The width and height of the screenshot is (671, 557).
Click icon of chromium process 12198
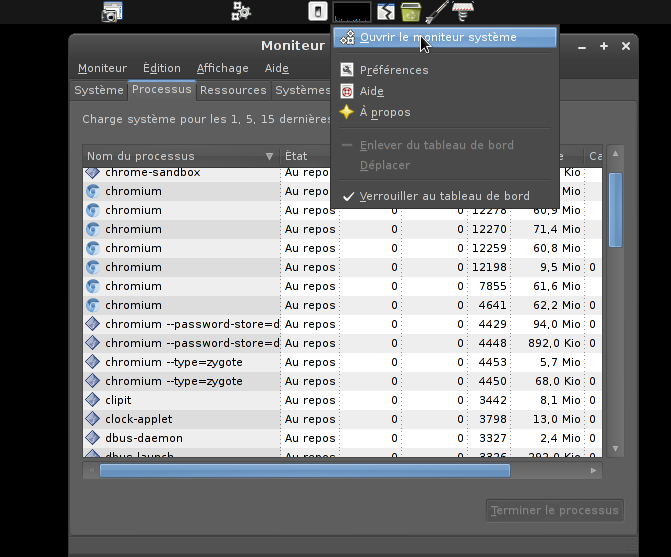coord(93,267)
